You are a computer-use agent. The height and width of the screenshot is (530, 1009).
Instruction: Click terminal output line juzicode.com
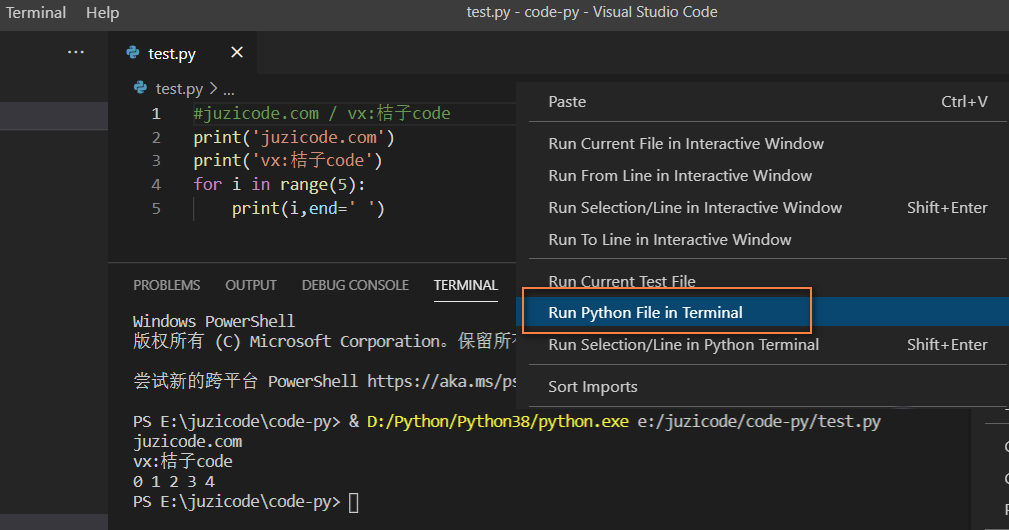coord(187,442)
